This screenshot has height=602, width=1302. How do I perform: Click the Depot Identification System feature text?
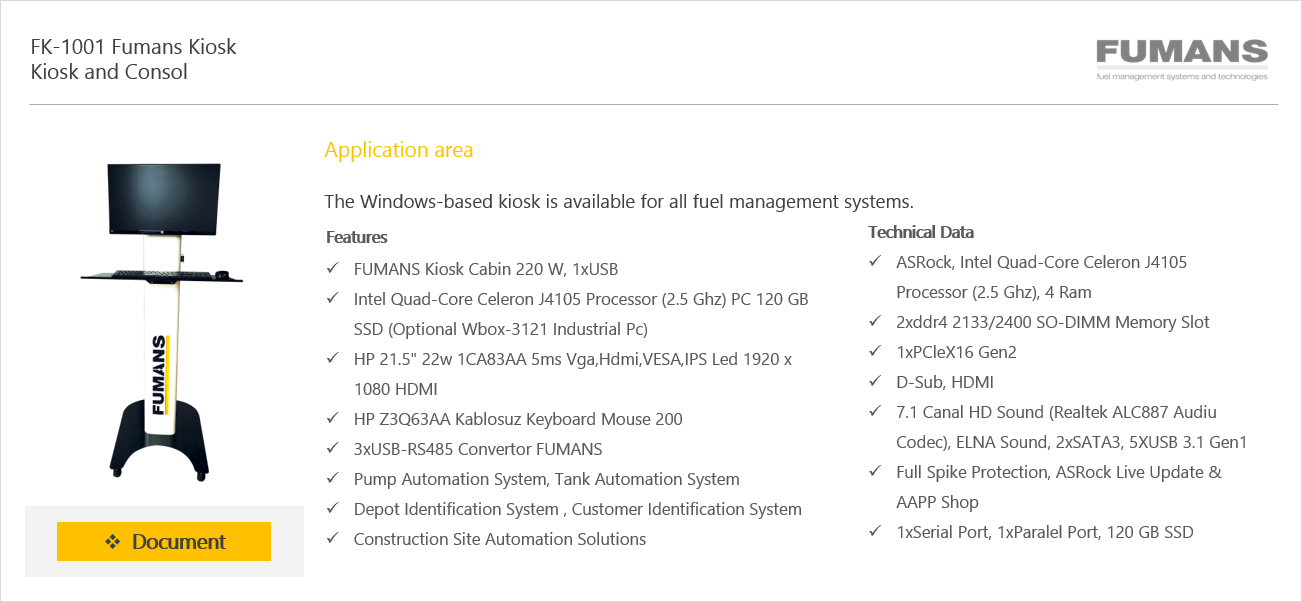[577, 509]
